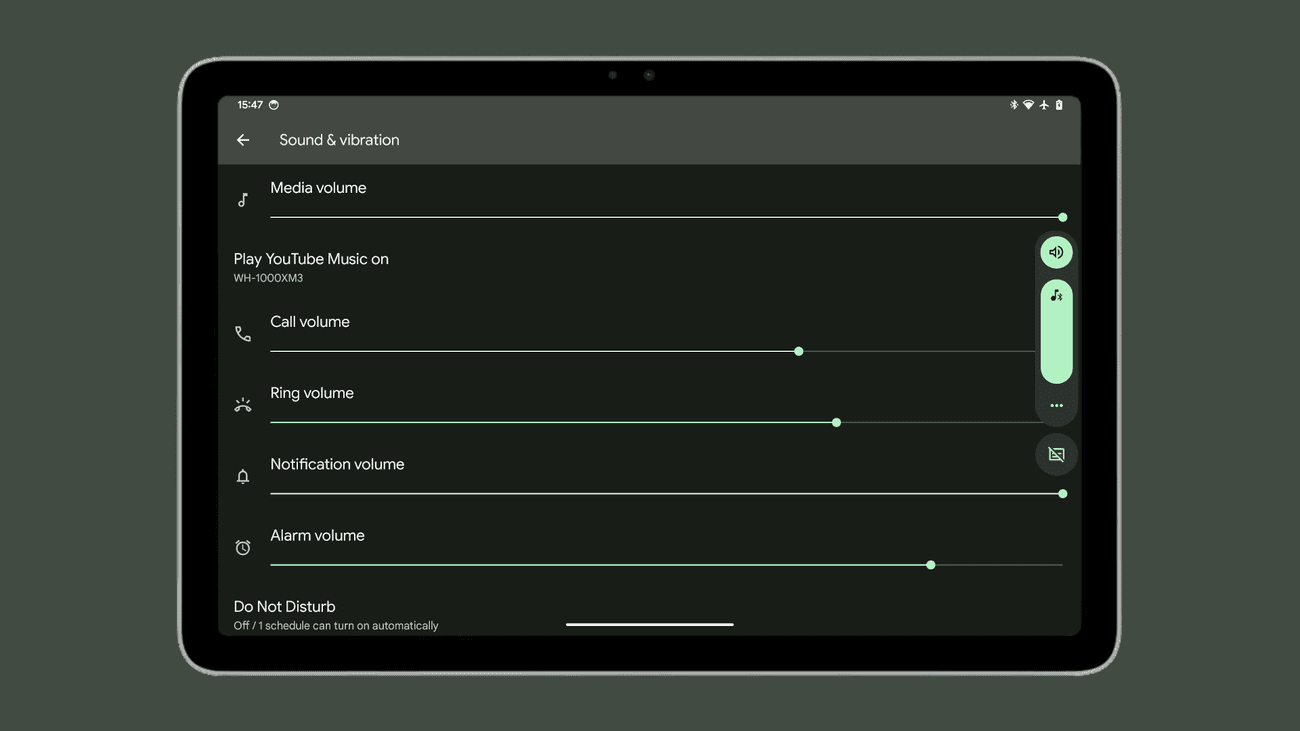Image resolution: width=1300 pixels, height=731 pixels.
Task: Tap the ringer speaker icon in volume panel
Action: (1056, 253)
